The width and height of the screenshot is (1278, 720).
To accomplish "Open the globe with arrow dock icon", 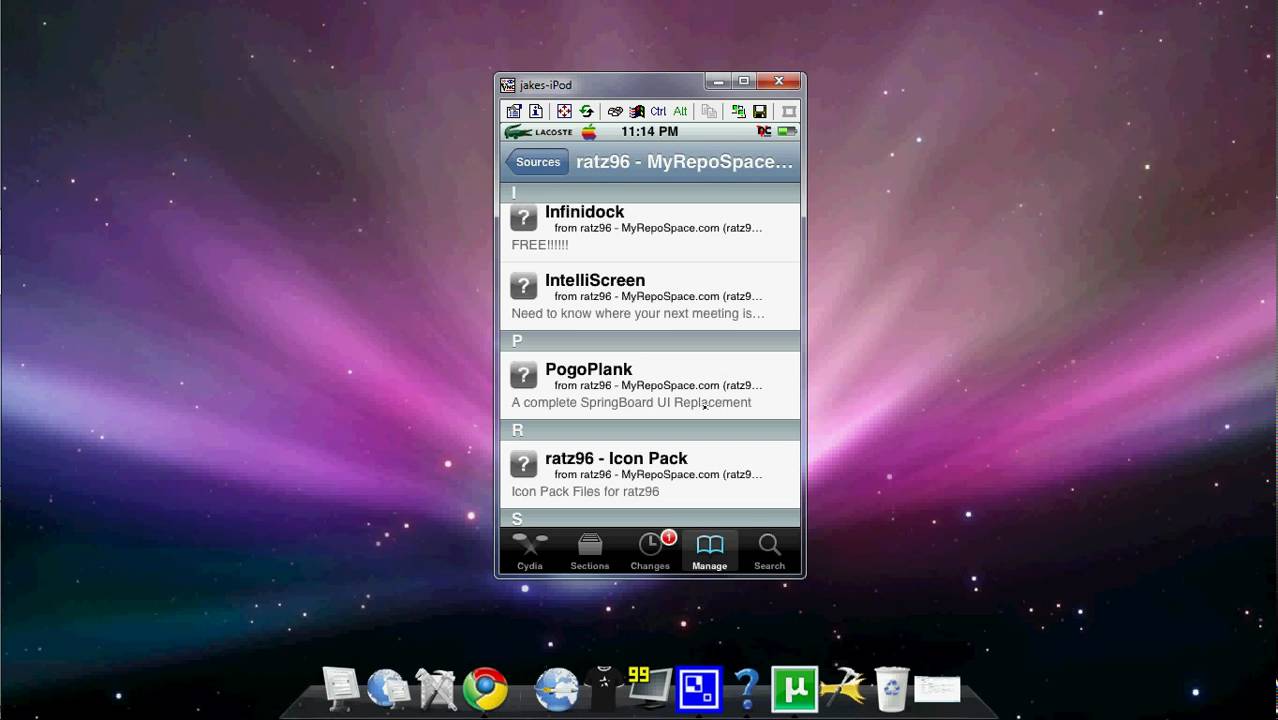I will (x=557, y=689).
